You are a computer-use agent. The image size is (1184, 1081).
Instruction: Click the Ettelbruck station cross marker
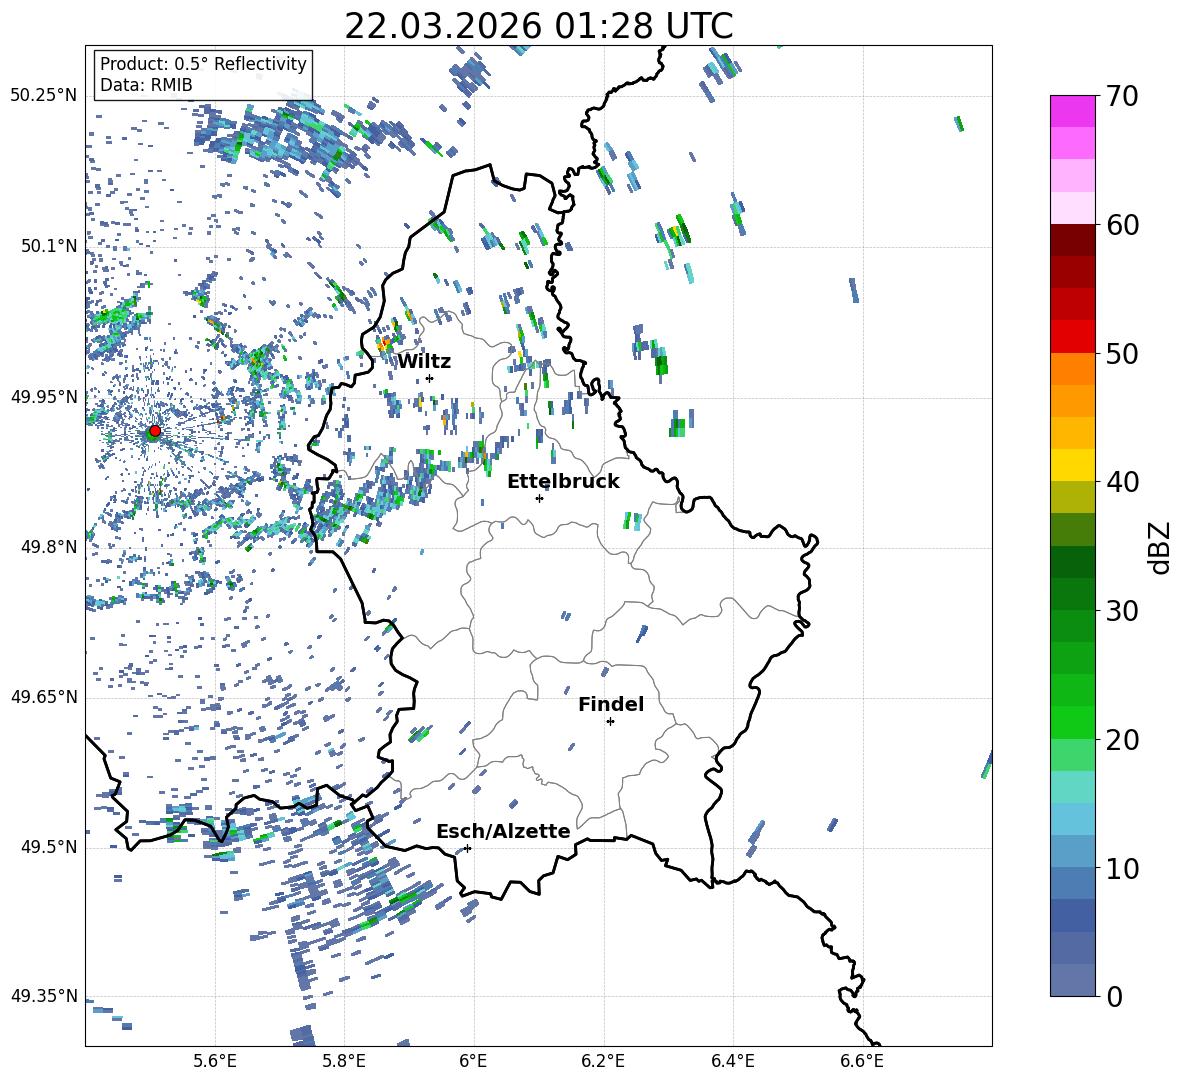pyautogui.click(x=539, y=498)
